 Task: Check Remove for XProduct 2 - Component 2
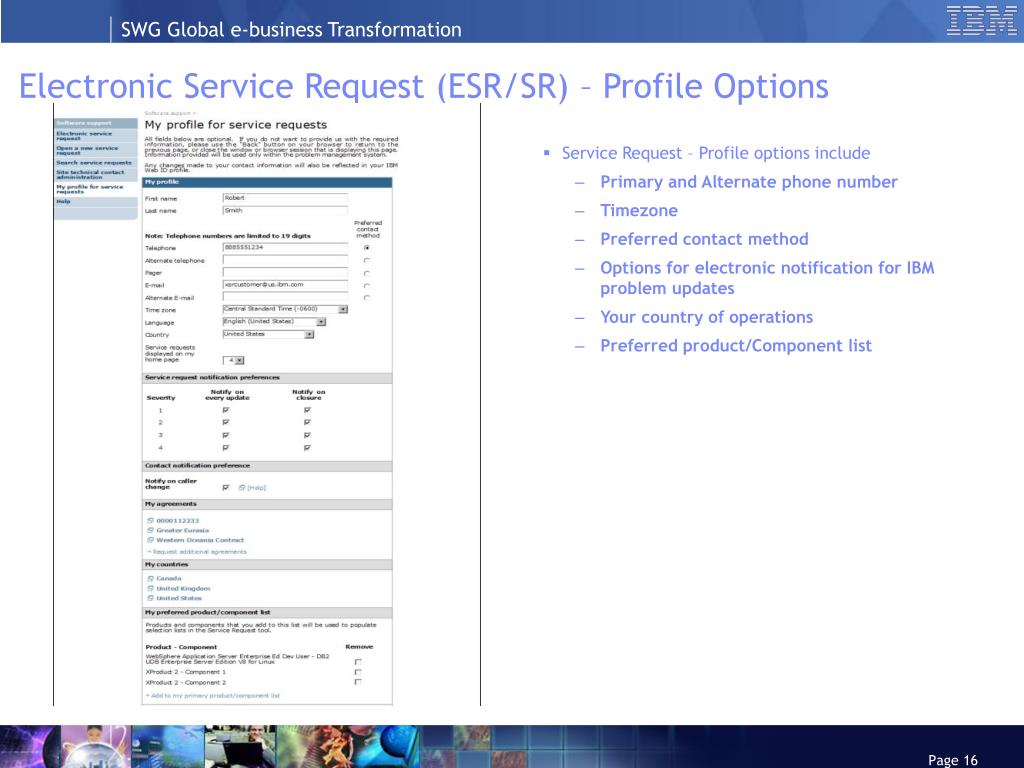pos(358,682)
